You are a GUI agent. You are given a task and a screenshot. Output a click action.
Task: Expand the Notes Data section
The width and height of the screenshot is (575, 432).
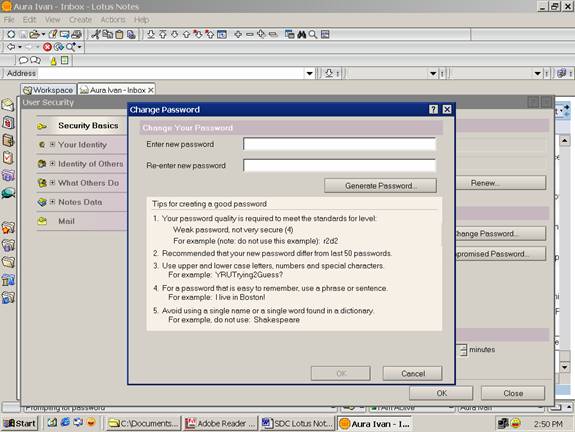52,201
